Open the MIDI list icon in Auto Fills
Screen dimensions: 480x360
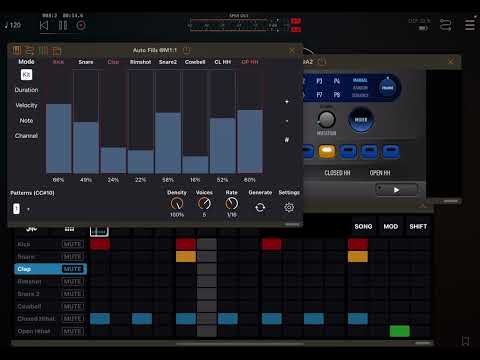tap(30, 51)
